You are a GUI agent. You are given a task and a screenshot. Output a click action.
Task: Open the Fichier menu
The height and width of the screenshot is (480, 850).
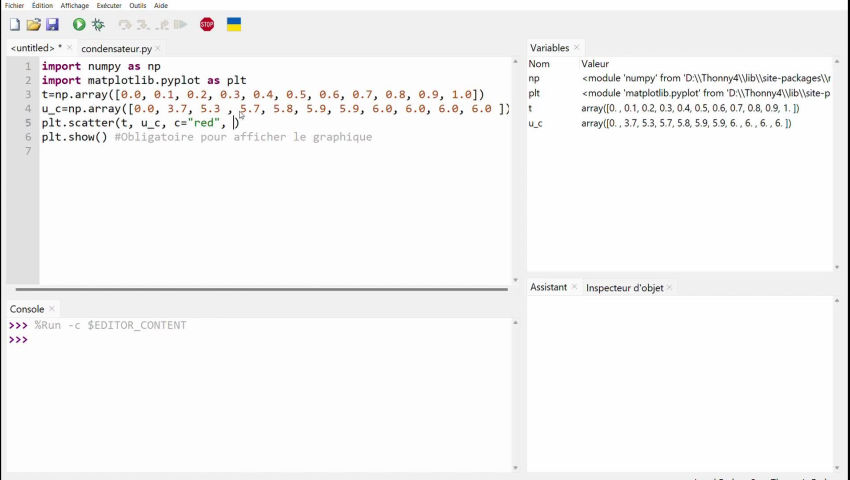coord(14,6)
